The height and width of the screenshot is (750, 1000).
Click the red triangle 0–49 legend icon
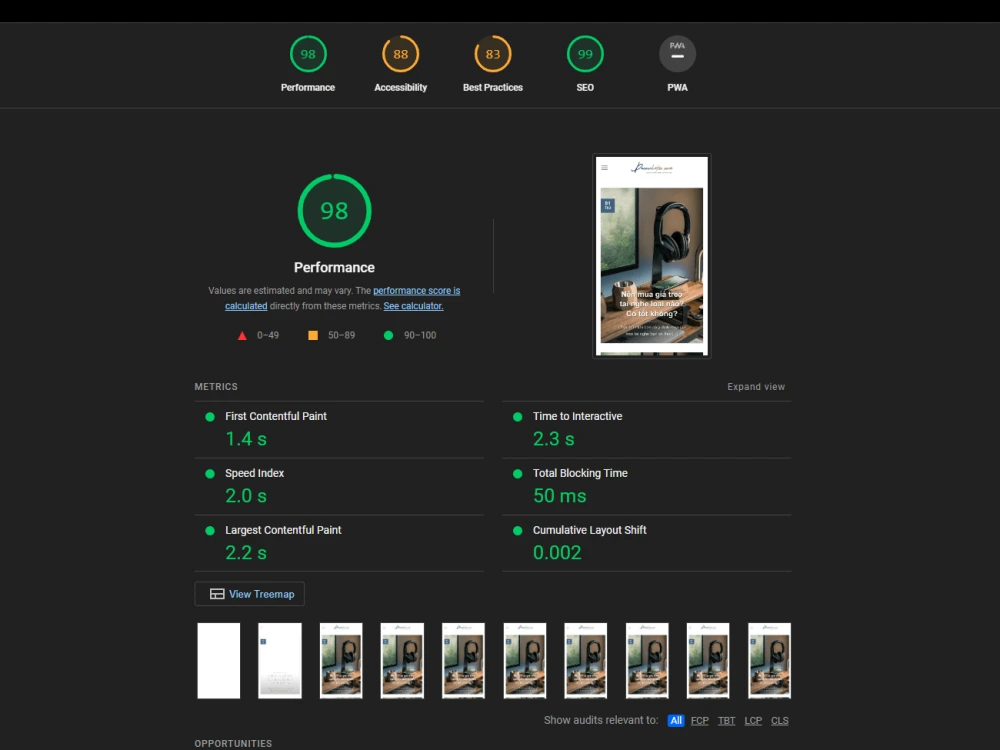pyautogui.click(x=242, y=335)
